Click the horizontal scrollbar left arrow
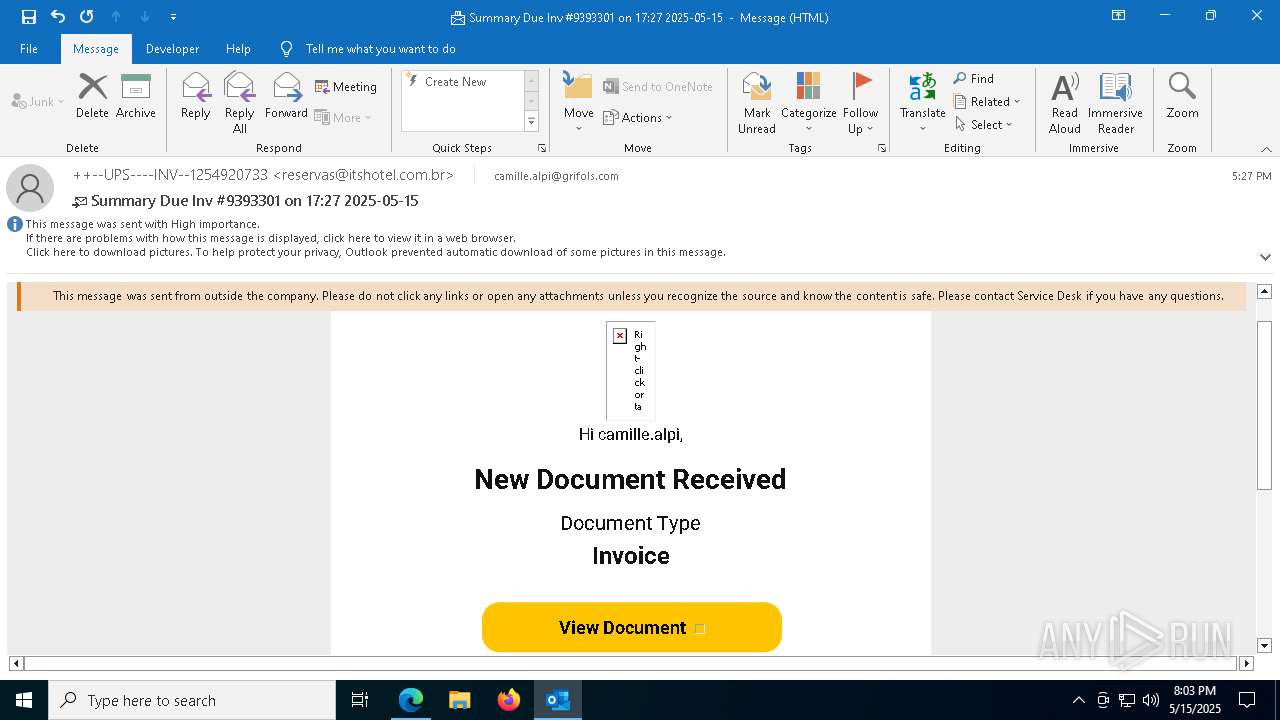This screenshot has width=1280, height=720. coord(16,663)
